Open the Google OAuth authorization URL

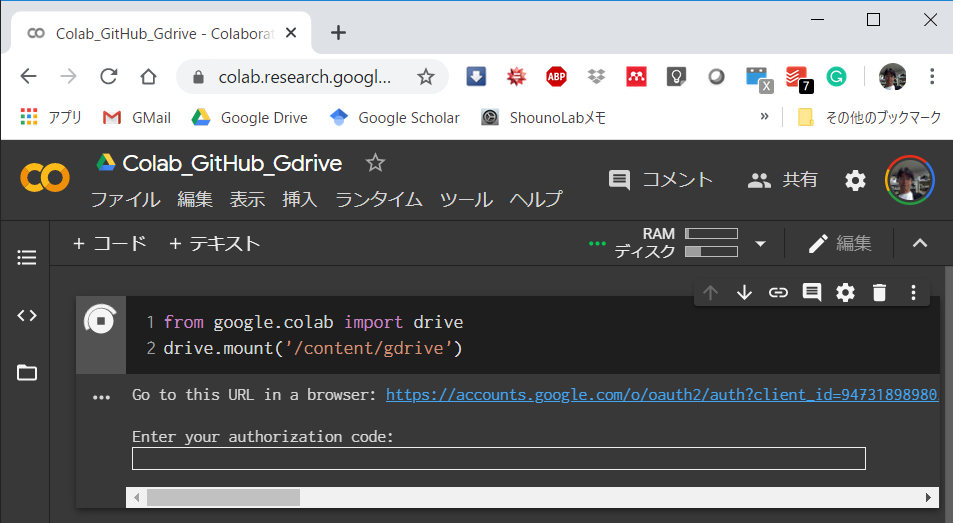pos(662,395)
